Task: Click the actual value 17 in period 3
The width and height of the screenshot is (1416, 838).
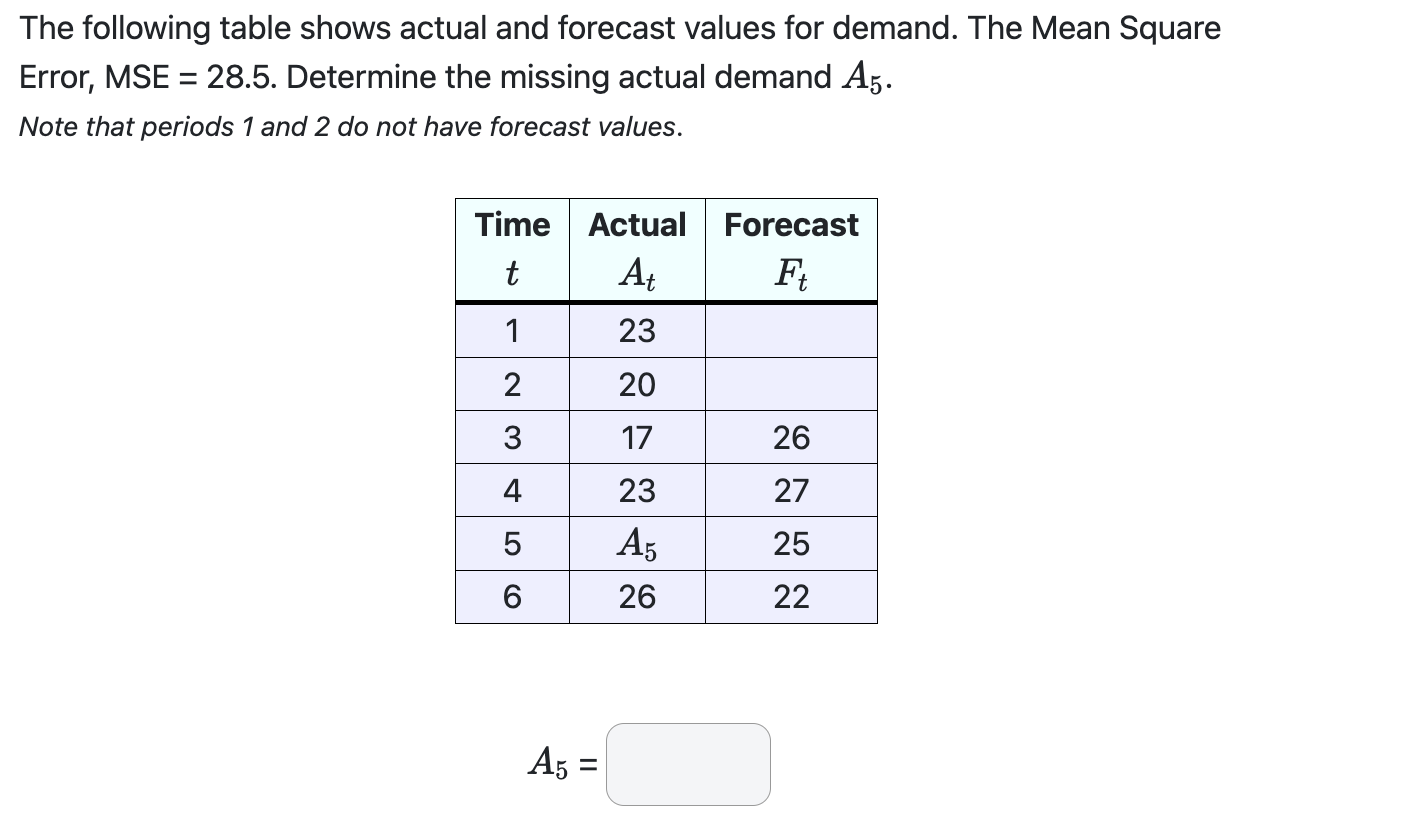Action: [x=637, y=437]
